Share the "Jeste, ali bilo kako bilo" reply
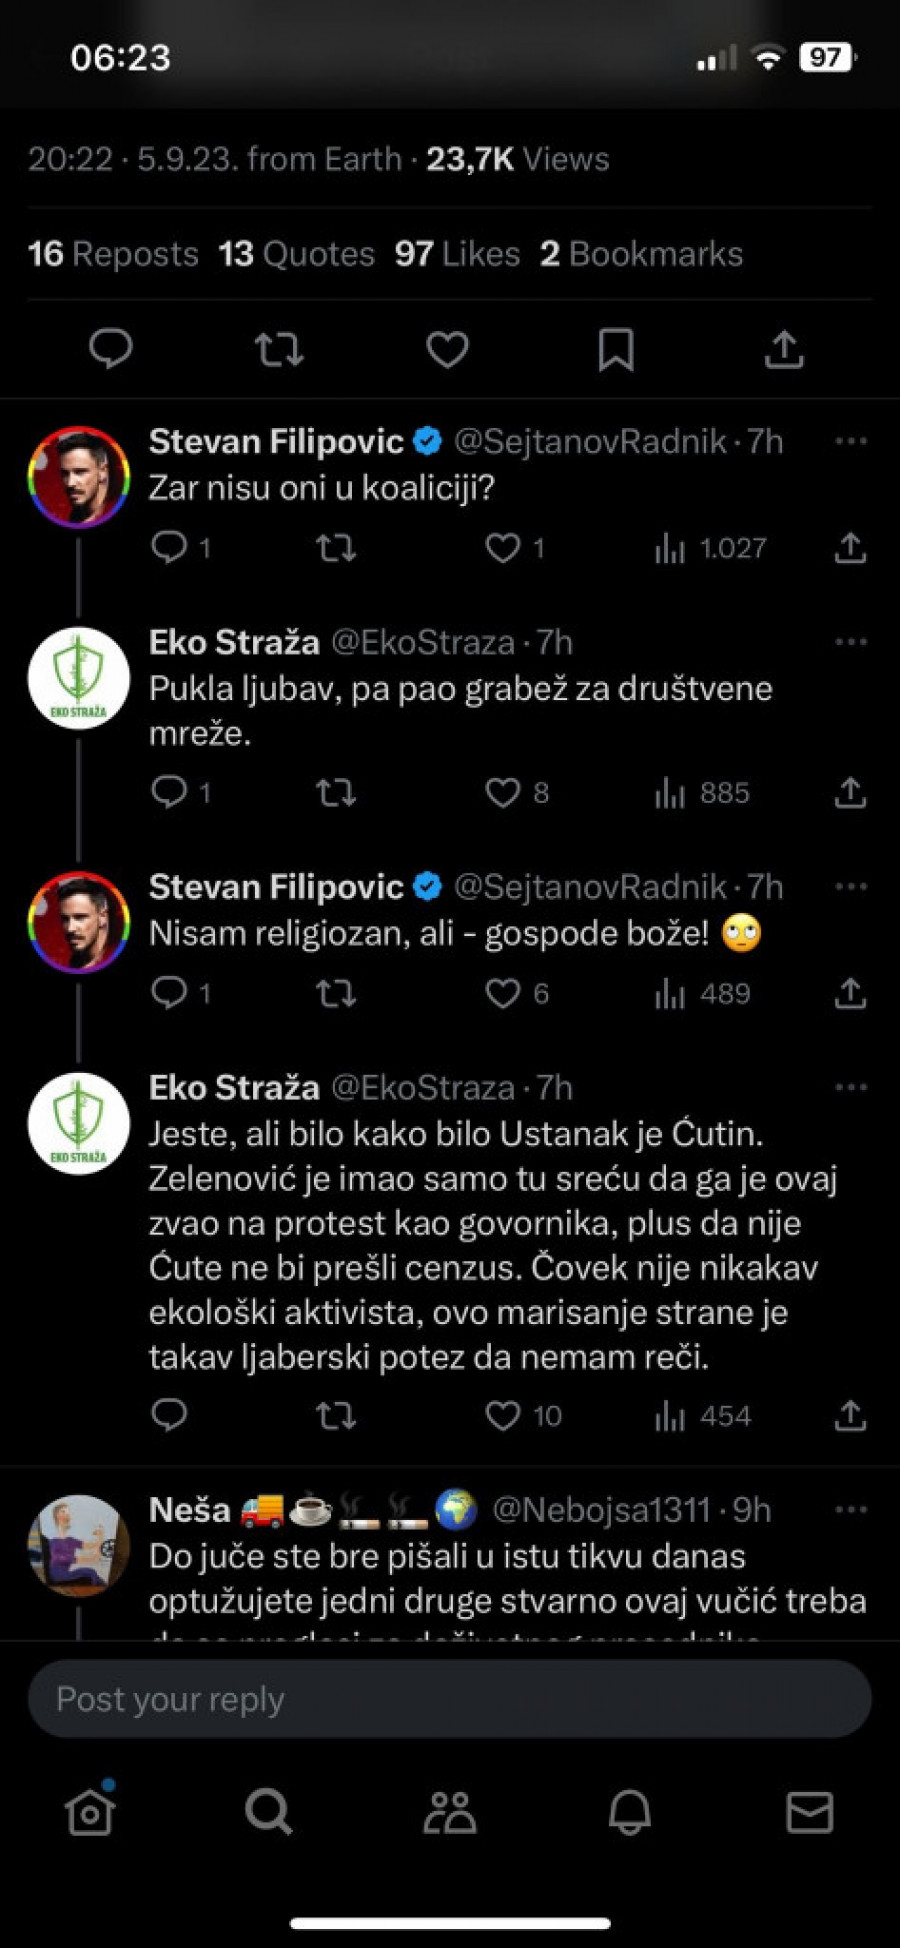The image size is (900, 1948). (850, 1415)
